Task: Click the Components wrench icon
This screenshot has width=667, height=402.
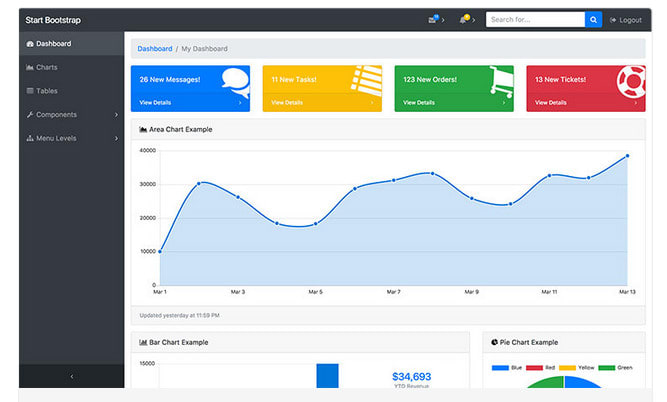Action: click(x=30, y=114)
